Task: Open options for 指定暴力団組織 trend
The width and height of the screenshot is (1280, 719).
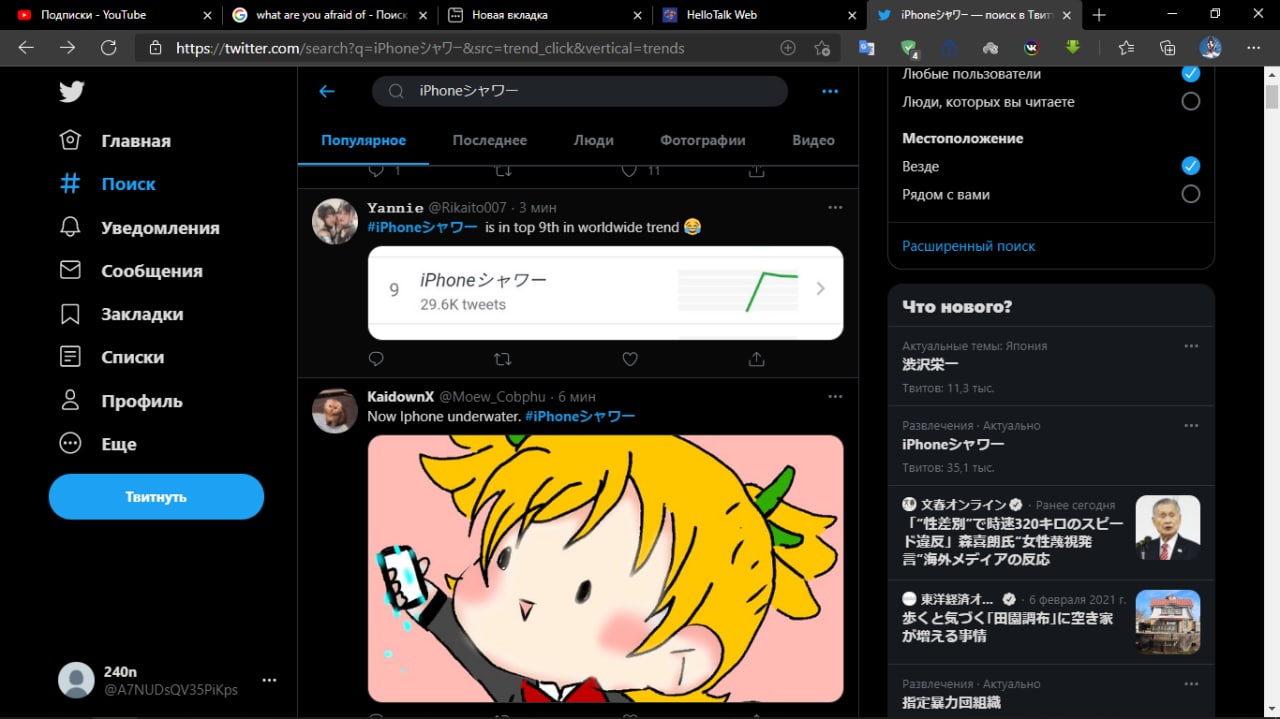Action: pos(1191,684)
